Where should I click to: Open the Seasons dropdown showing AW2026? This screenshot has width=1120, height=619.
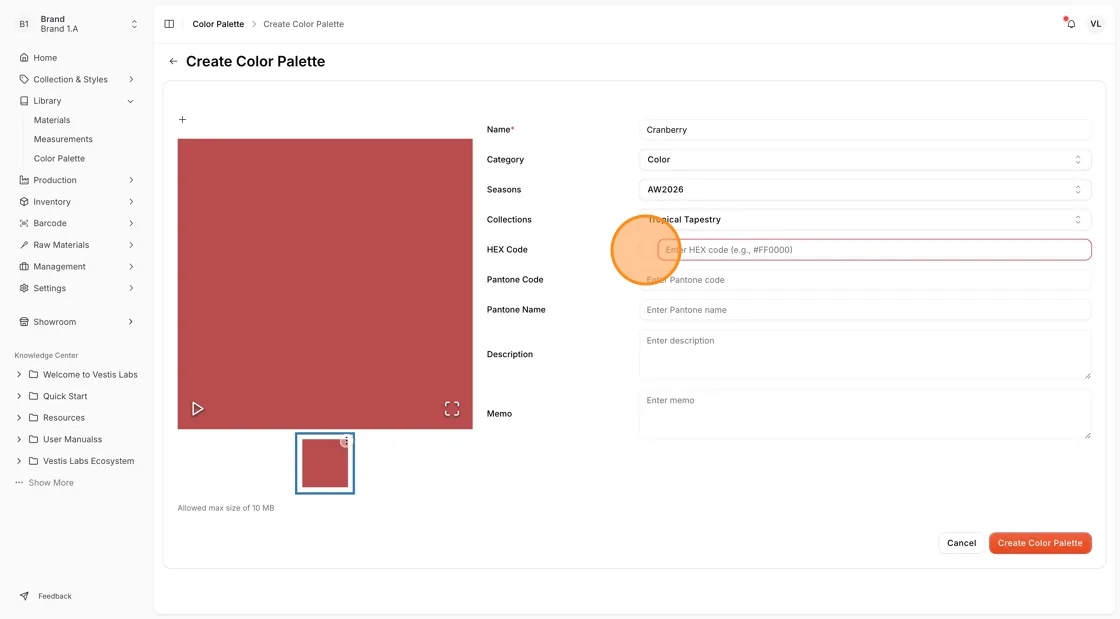coord(864,189)
